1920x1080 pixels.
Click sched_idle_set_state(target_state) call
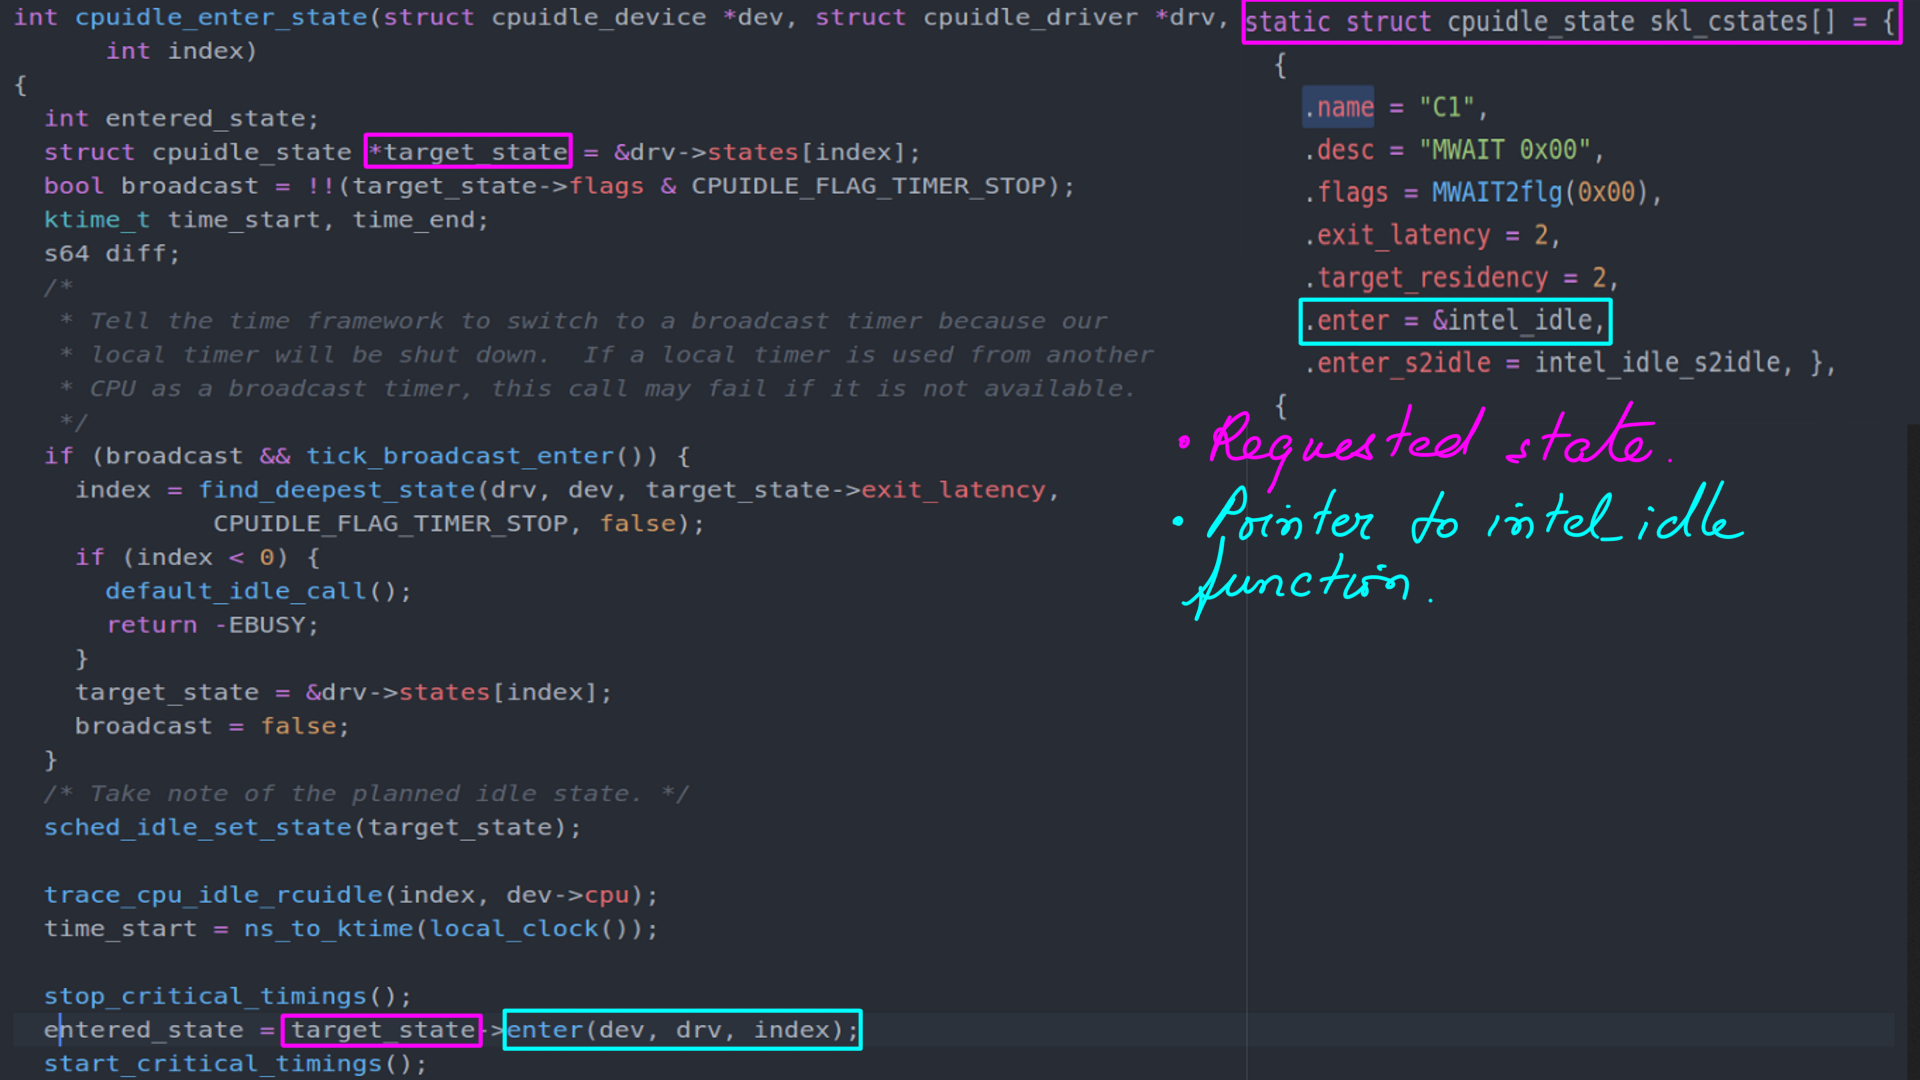[x=312, y=828]
